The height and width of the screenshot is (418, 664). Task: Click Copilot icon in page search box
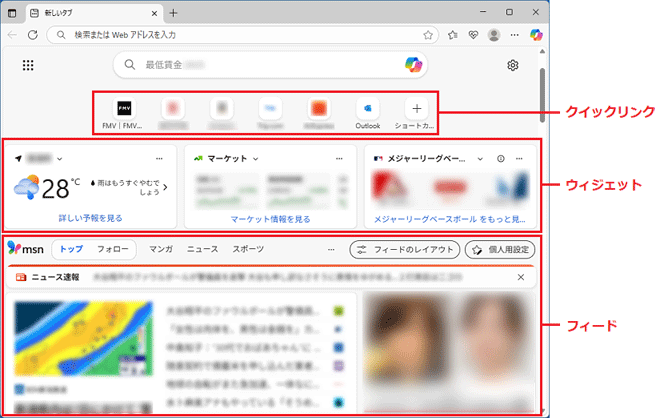[x=413, y=65]
